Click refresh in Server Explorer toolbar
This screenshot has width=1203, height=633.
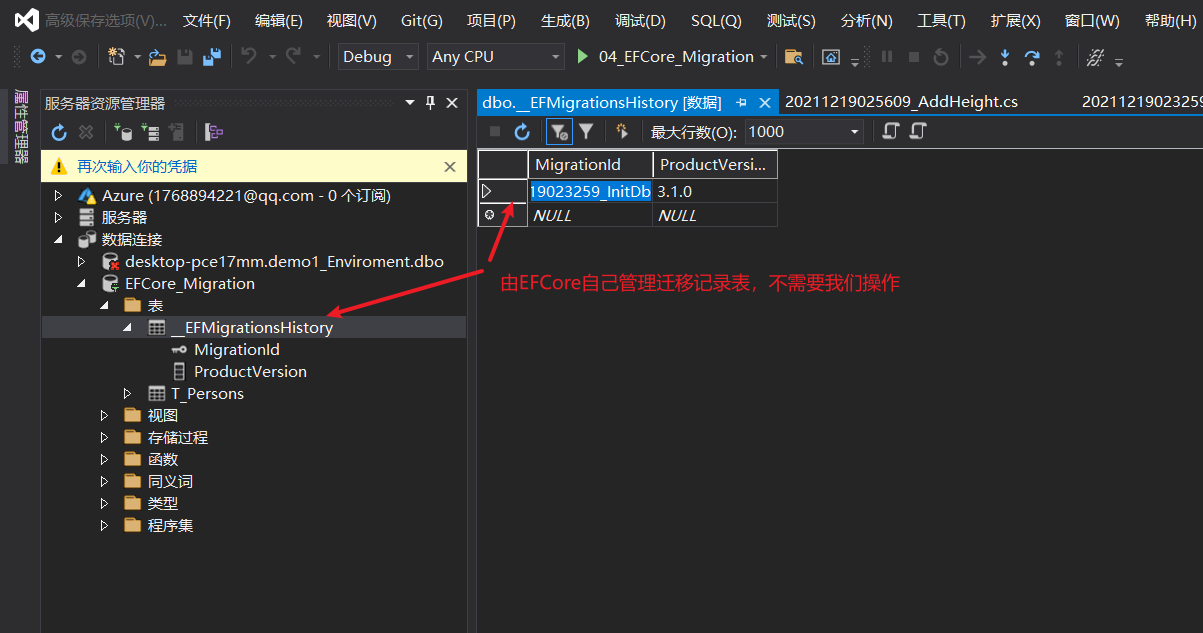pos(59,132)
